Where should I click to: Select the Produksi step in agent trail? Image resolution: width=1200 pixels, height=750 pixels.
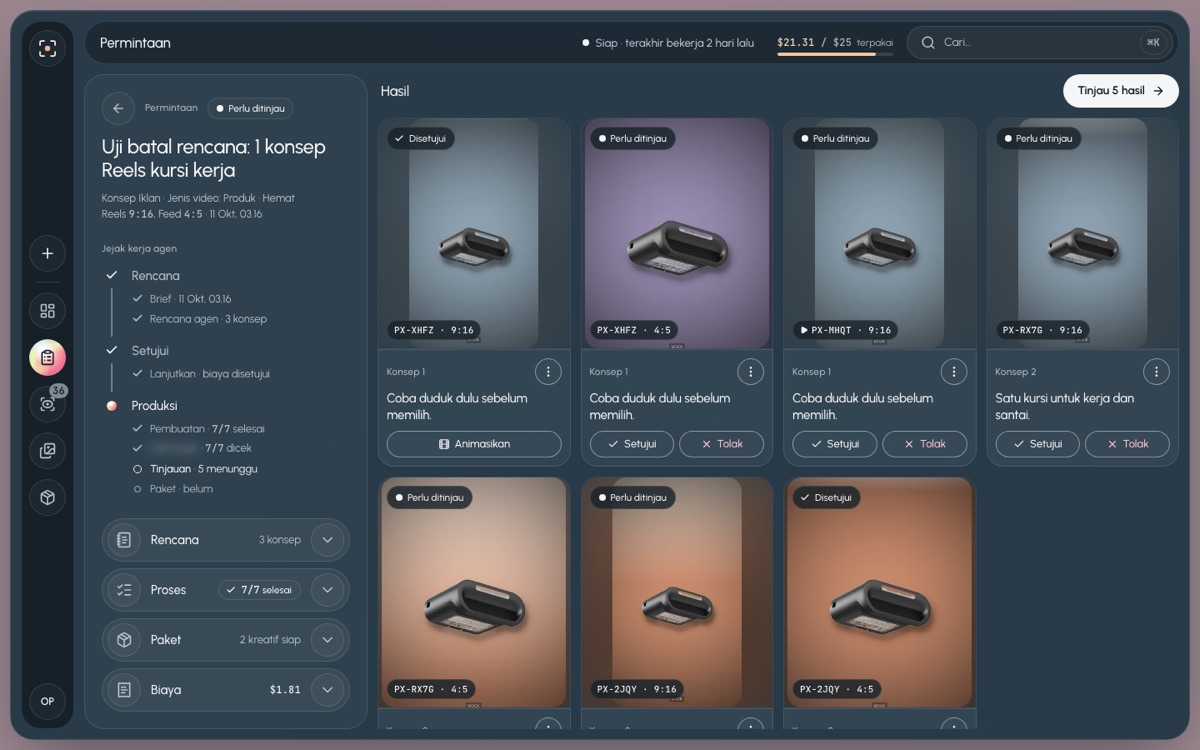[x=154, y=406]
